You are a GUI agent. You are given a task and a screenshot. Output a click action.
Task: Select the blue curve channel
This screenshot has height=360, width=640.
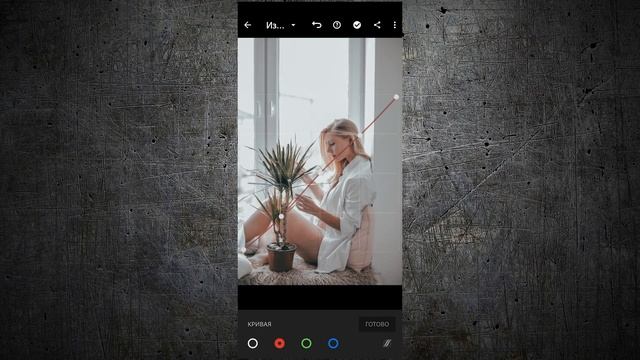click(333, 343)
